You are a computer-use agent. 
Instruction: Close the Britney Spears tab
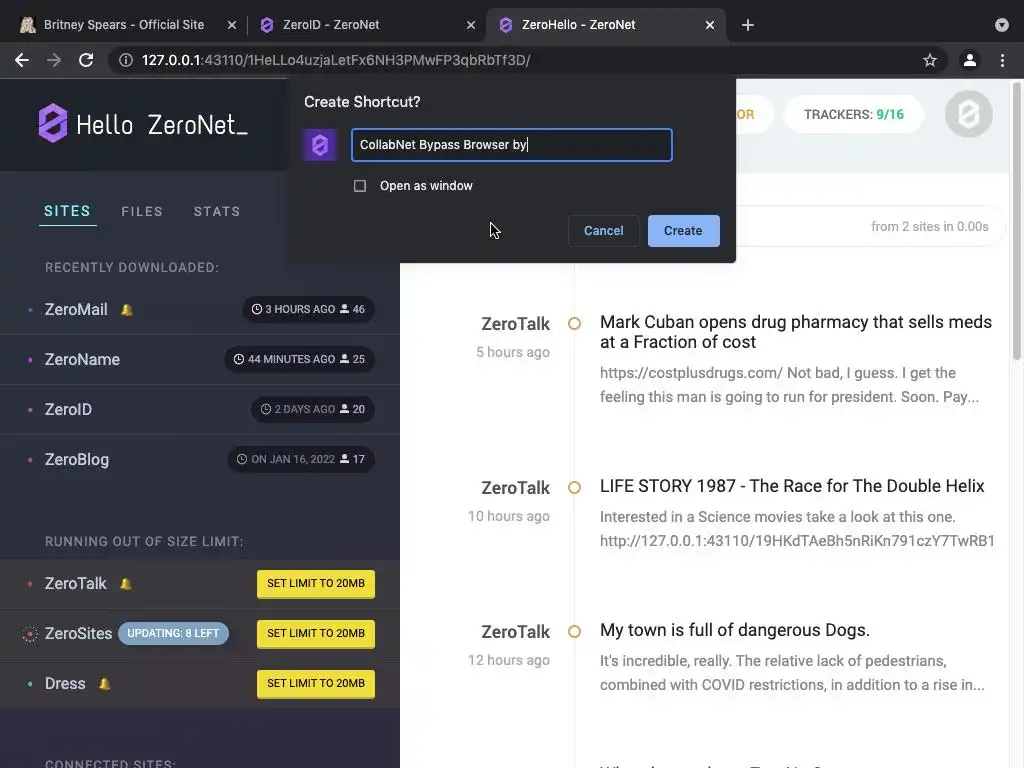(232, 25)
